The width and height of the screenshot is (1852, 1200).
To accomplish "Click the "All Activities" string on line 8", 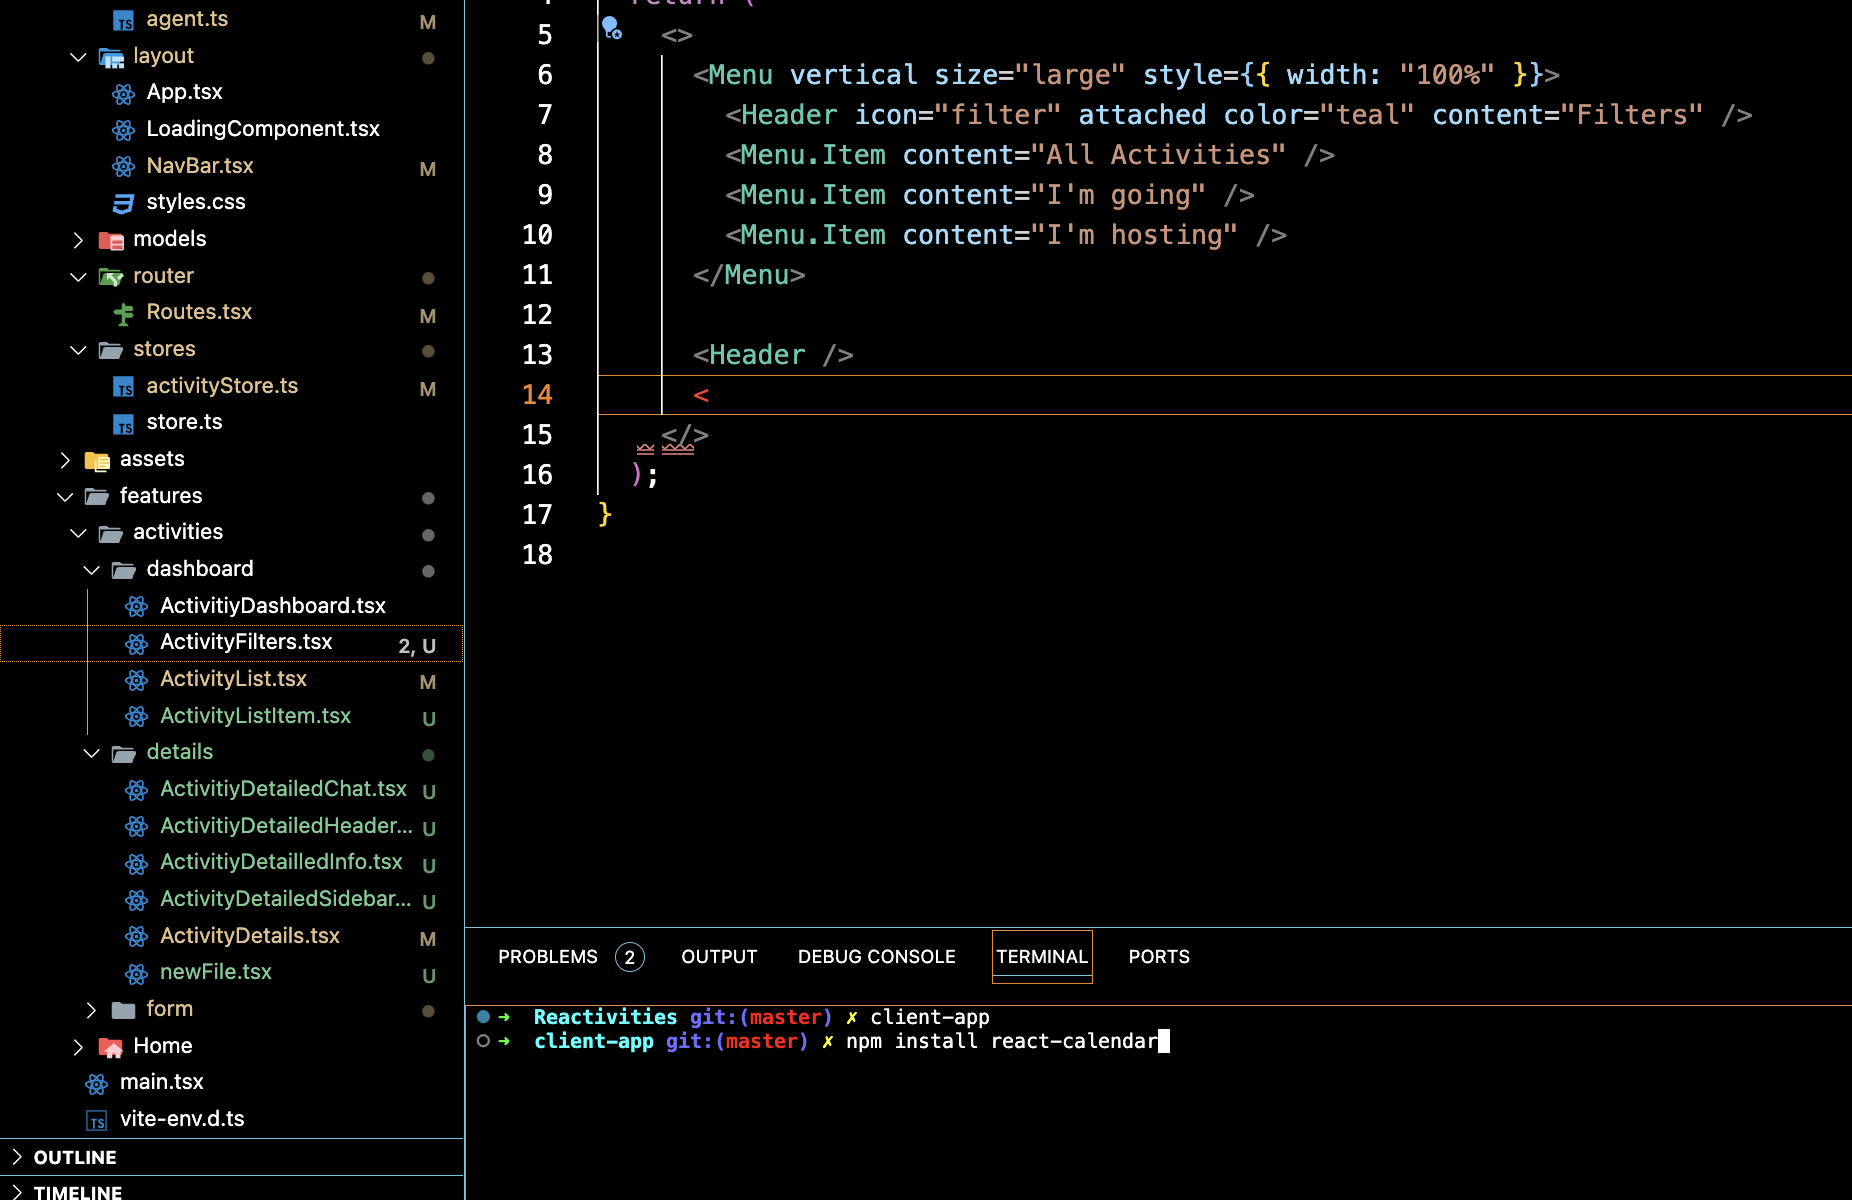I will click(x=1158, y=155).
